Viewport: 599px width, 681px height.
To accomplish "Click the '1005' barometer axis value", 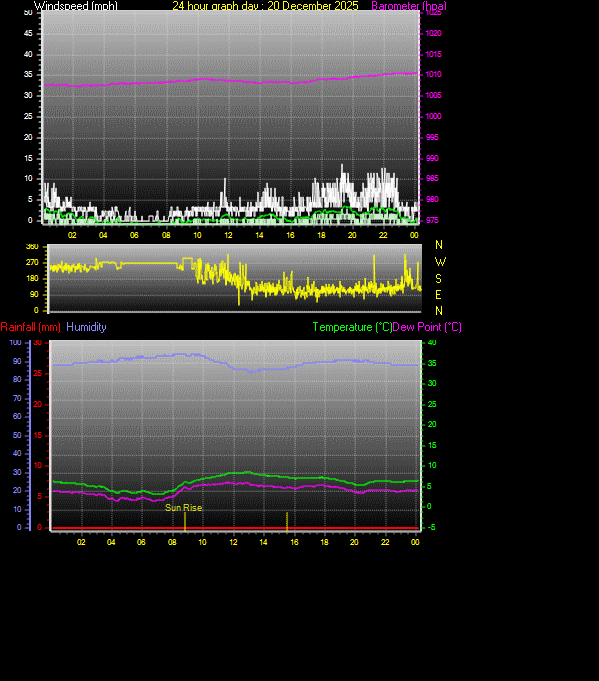I will (x=434, y=95).
